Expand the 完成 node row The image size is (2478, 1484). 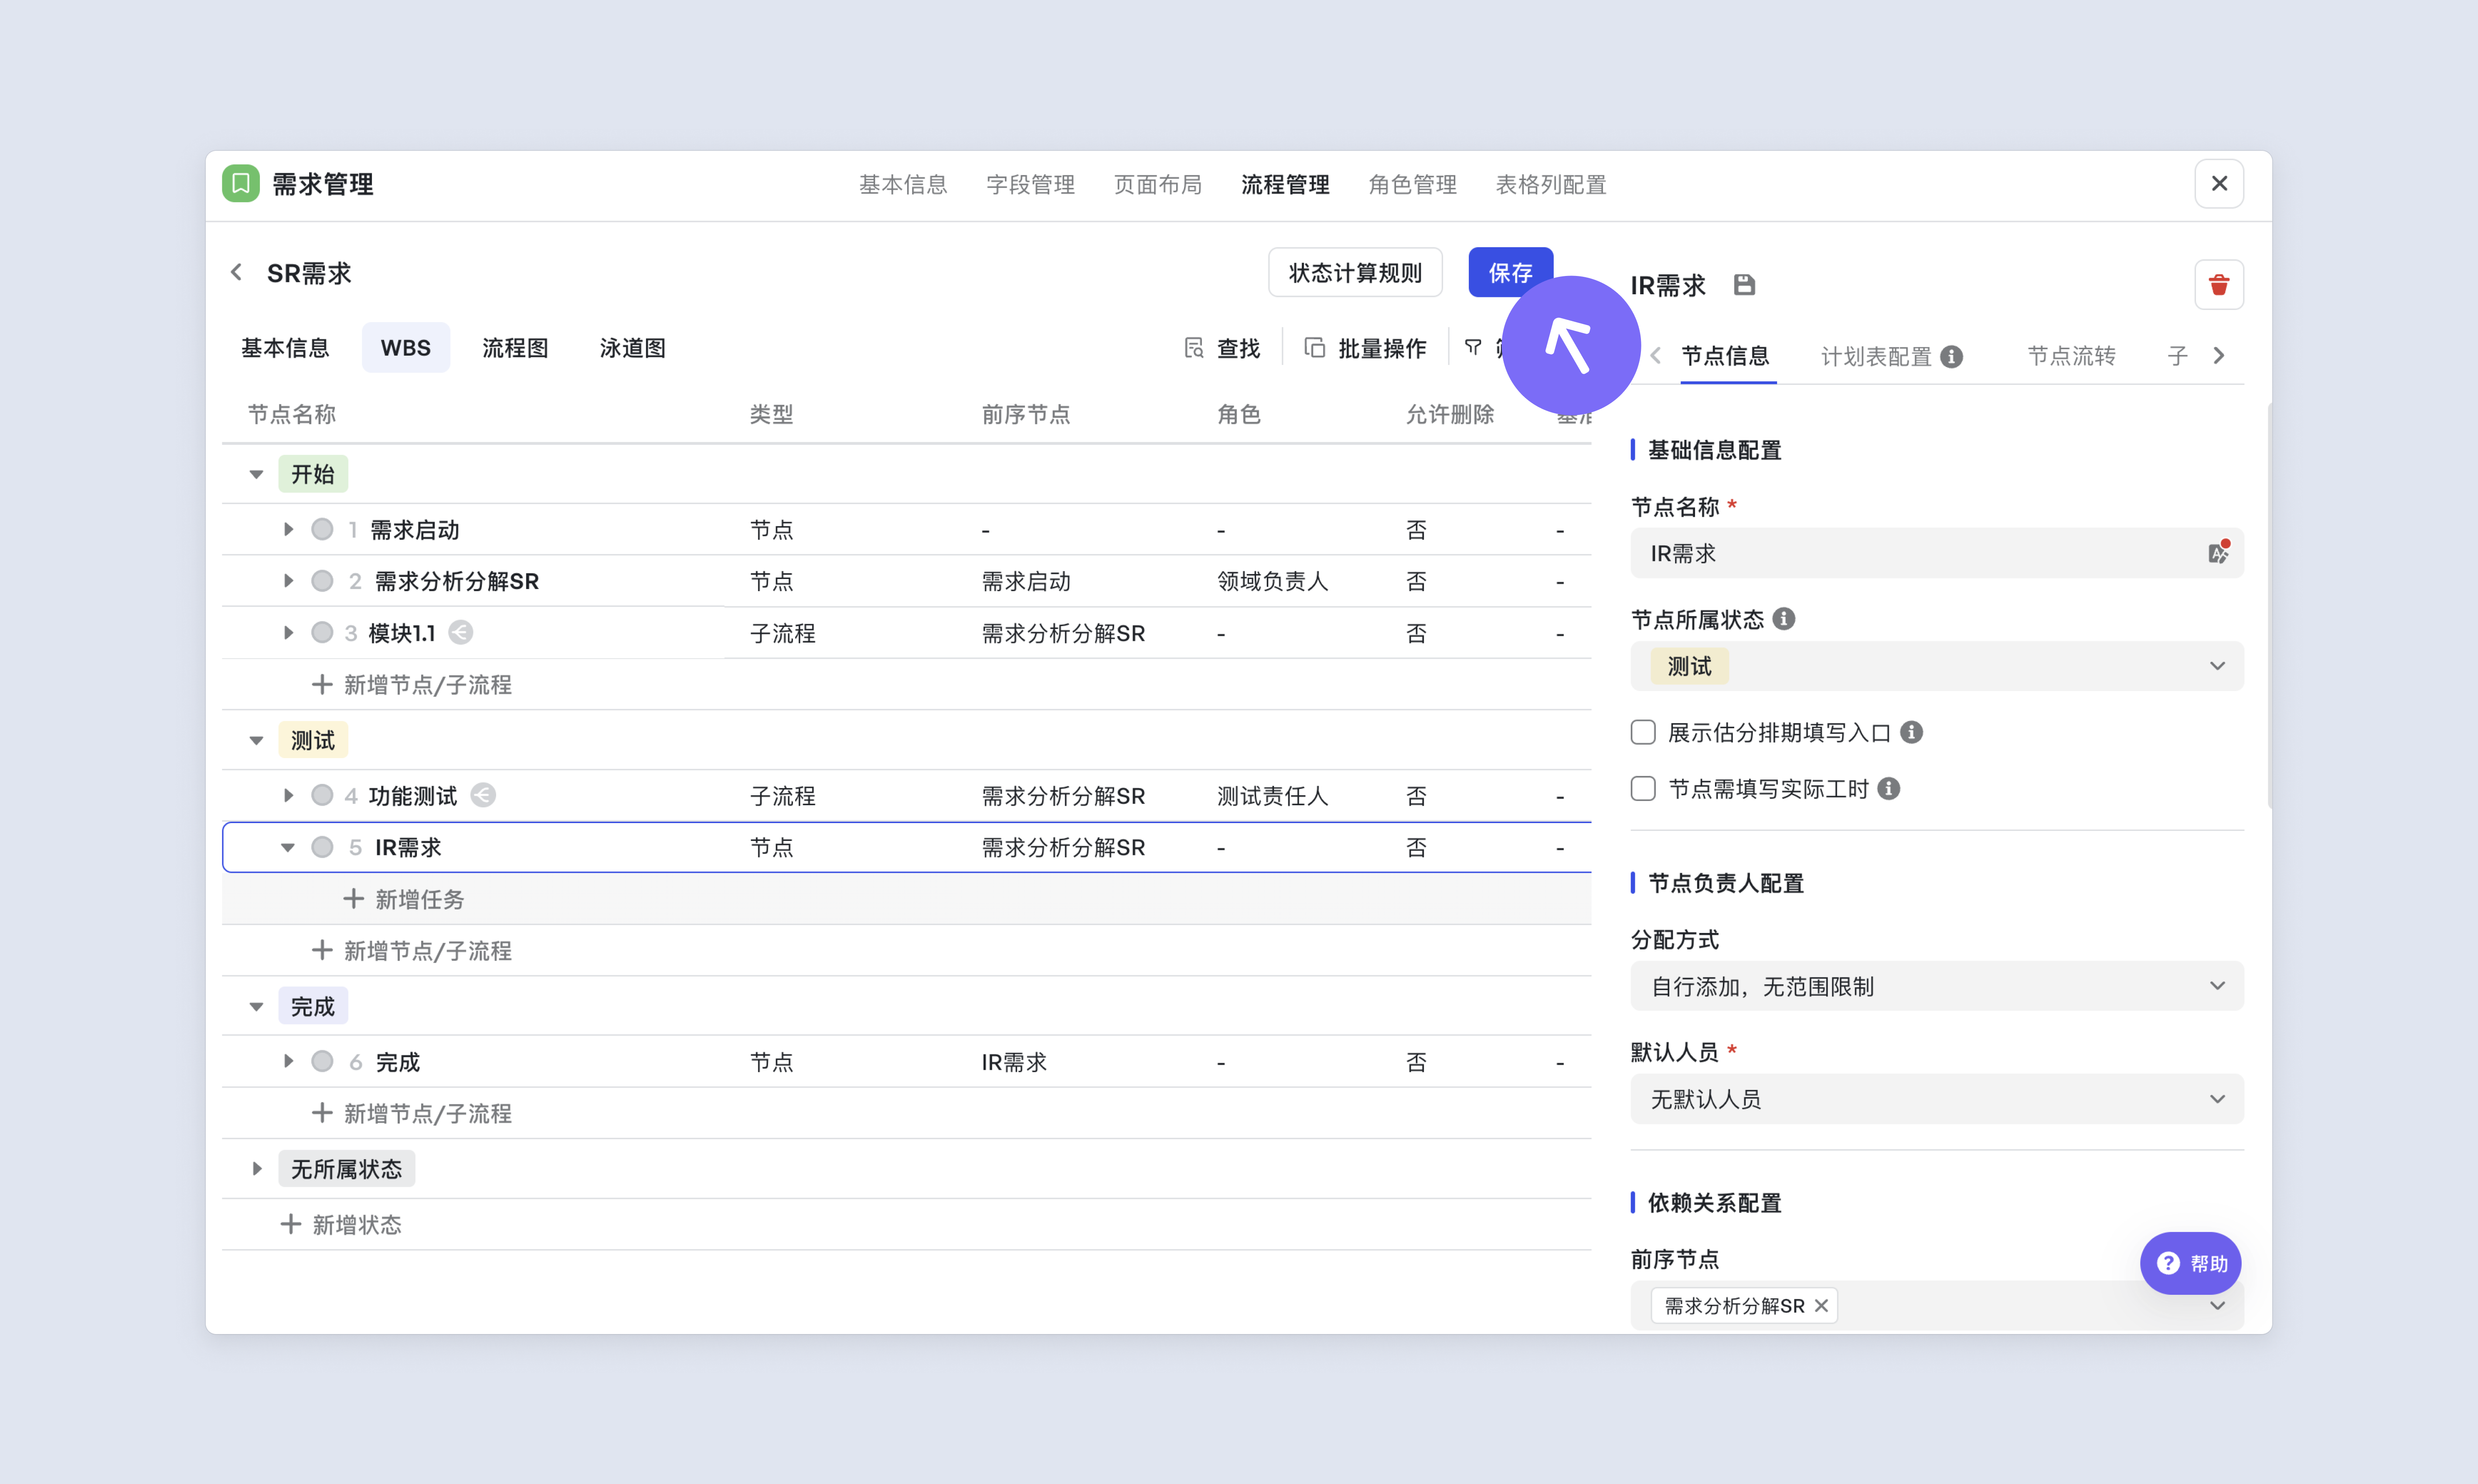point(288,1061)
